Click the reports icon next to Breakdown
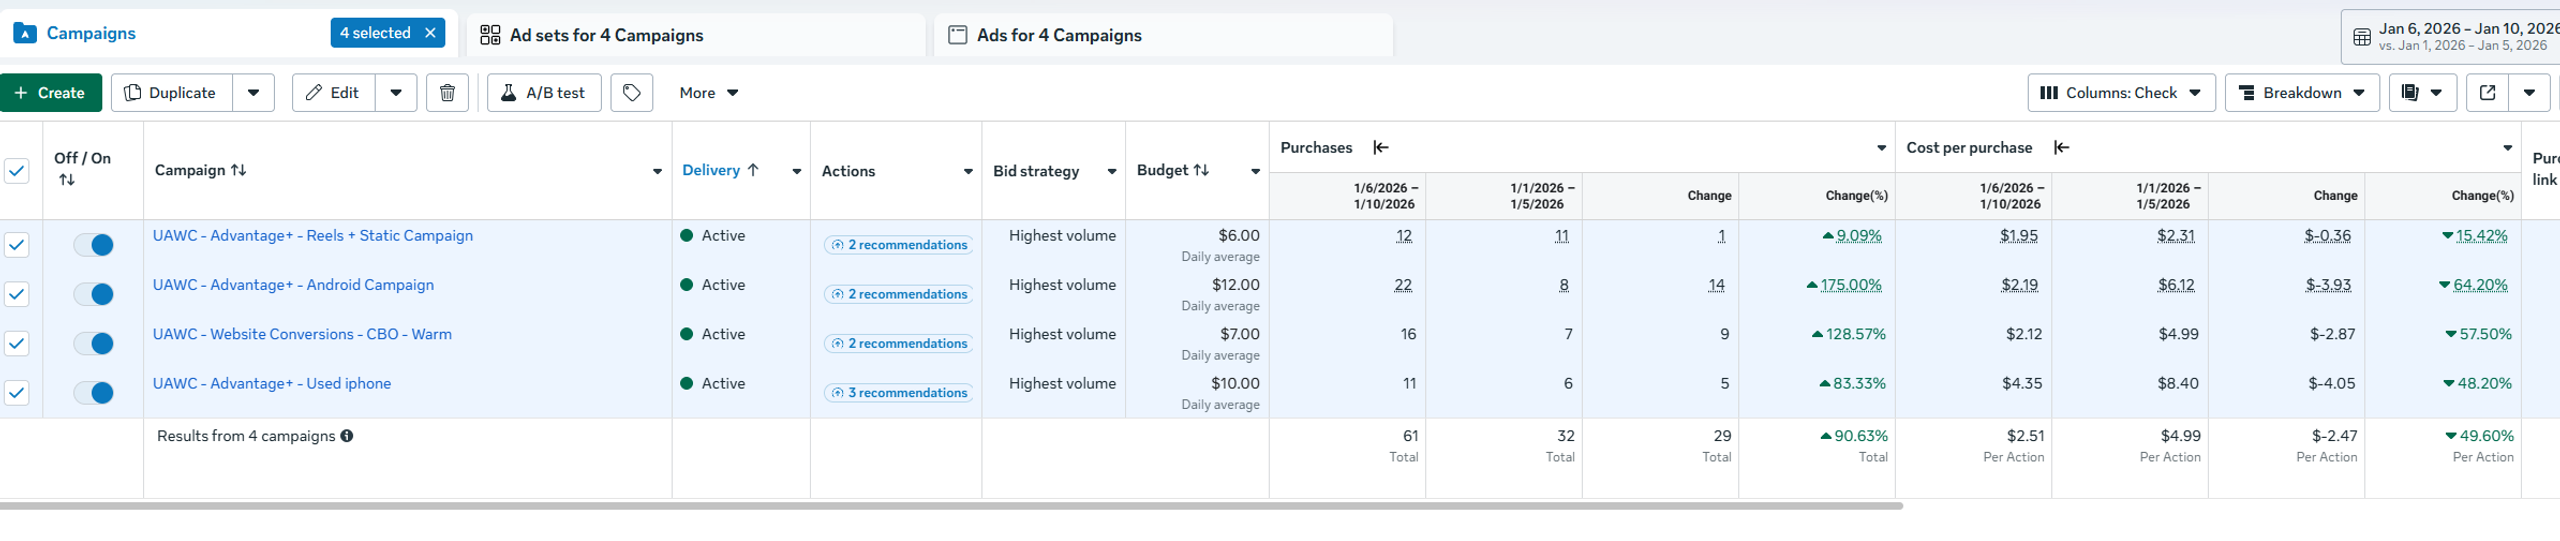Screen dimensions: 2560x541 click(2411, 93)
